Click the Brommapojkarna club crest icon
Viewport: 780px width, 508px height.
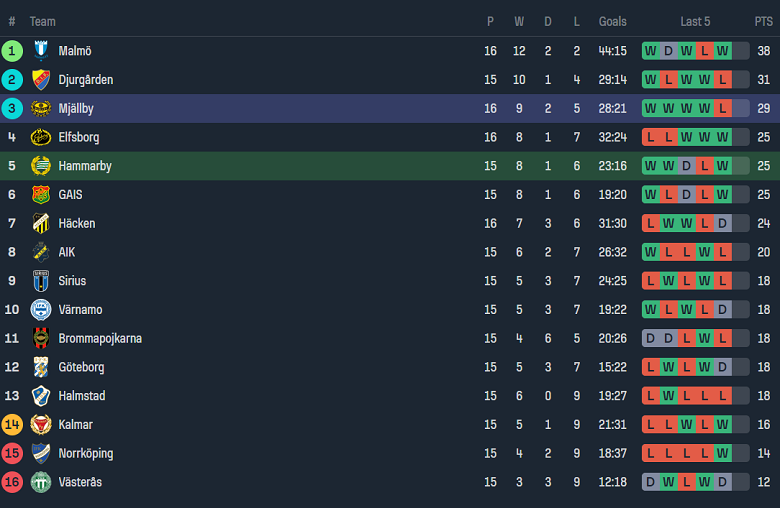[x=41, y=338]
